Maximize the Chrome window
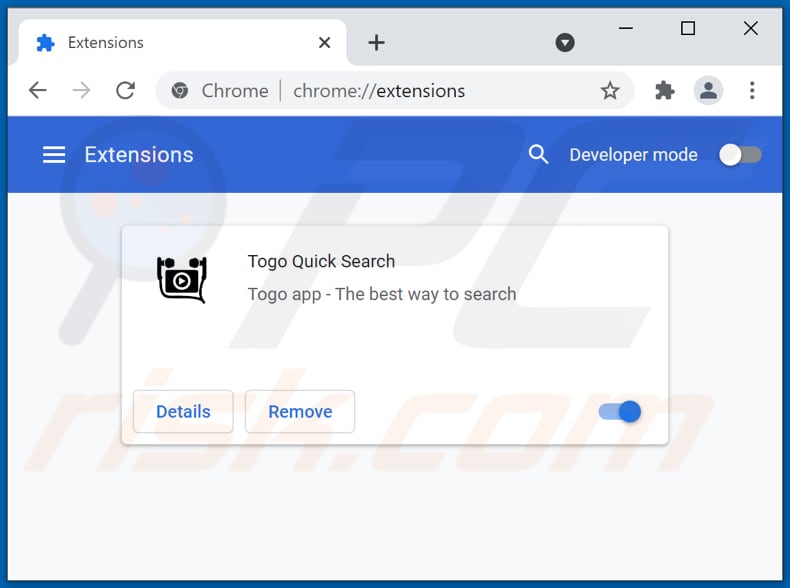 click(x=688, y=28)
